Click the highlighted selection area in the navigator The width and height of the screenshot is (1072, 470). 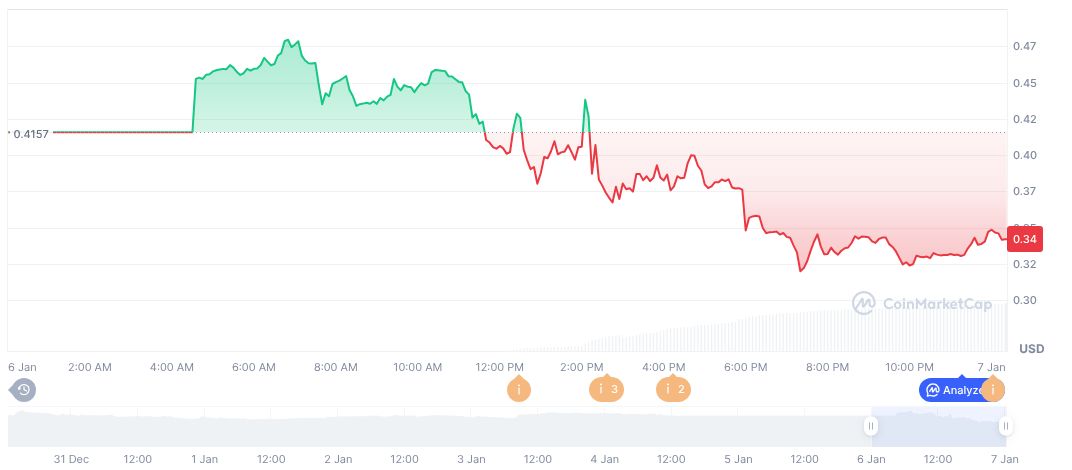[938, 427]
